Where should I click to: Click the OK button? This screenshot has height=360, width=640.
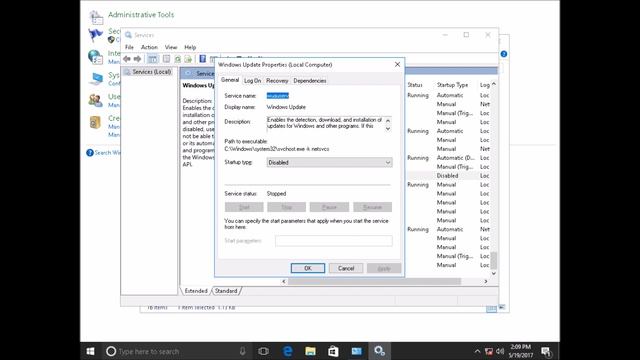pos(308,268)
